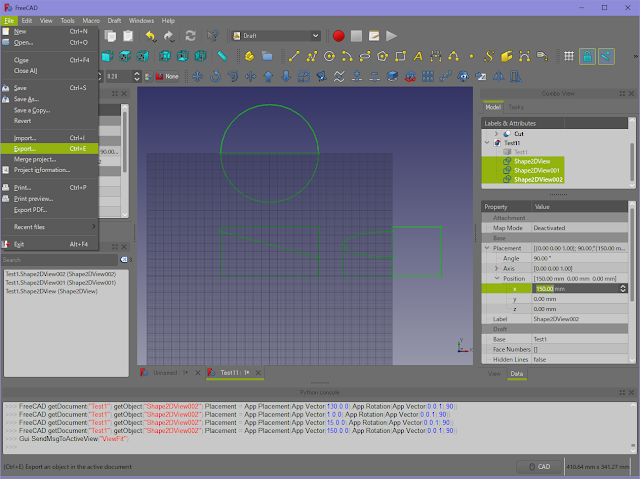Open the View property tab
Screen dimensions: 640x479
pos(494,373)
